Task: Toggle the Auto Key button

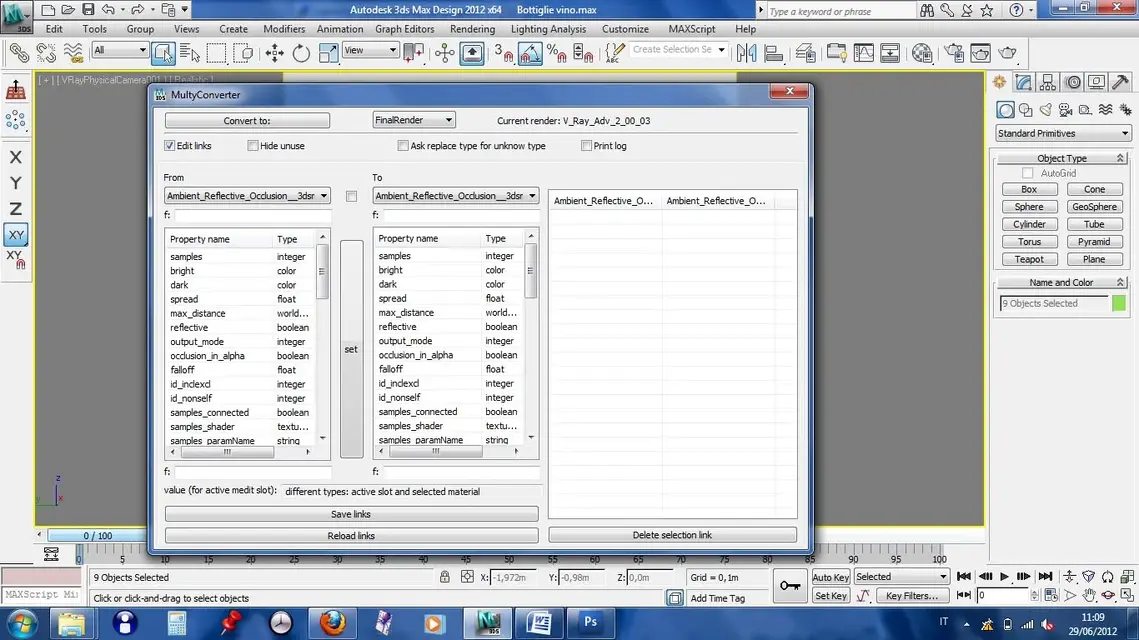Action: click(x=830, y=578)
